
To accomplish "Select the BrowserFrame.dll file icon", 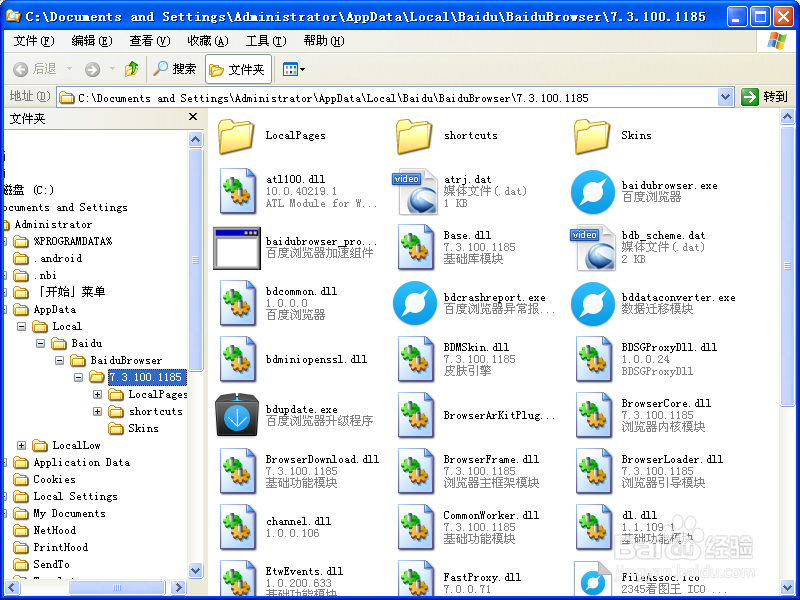I will 415,471.
